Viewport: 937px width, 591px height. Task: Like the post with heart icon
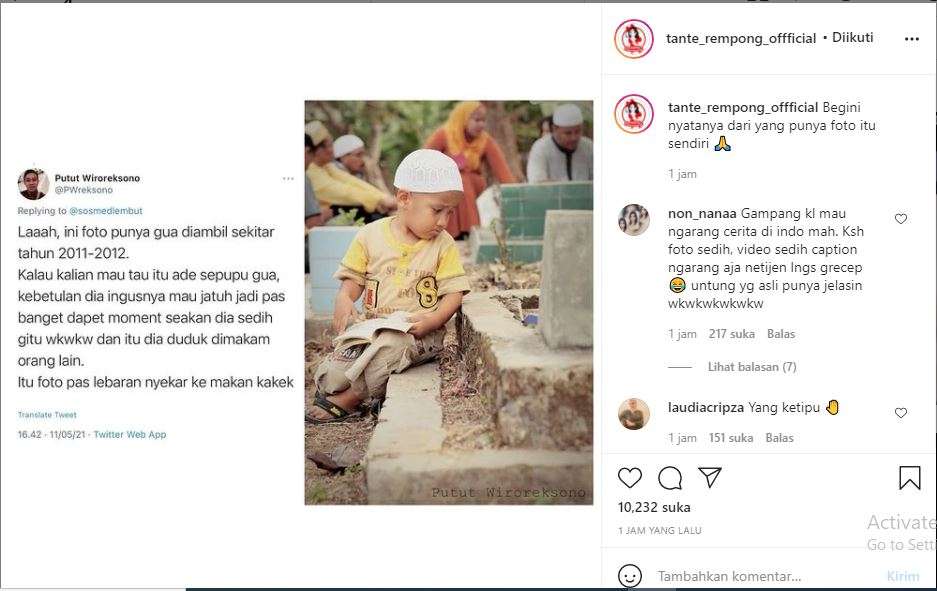coord(630,478)
